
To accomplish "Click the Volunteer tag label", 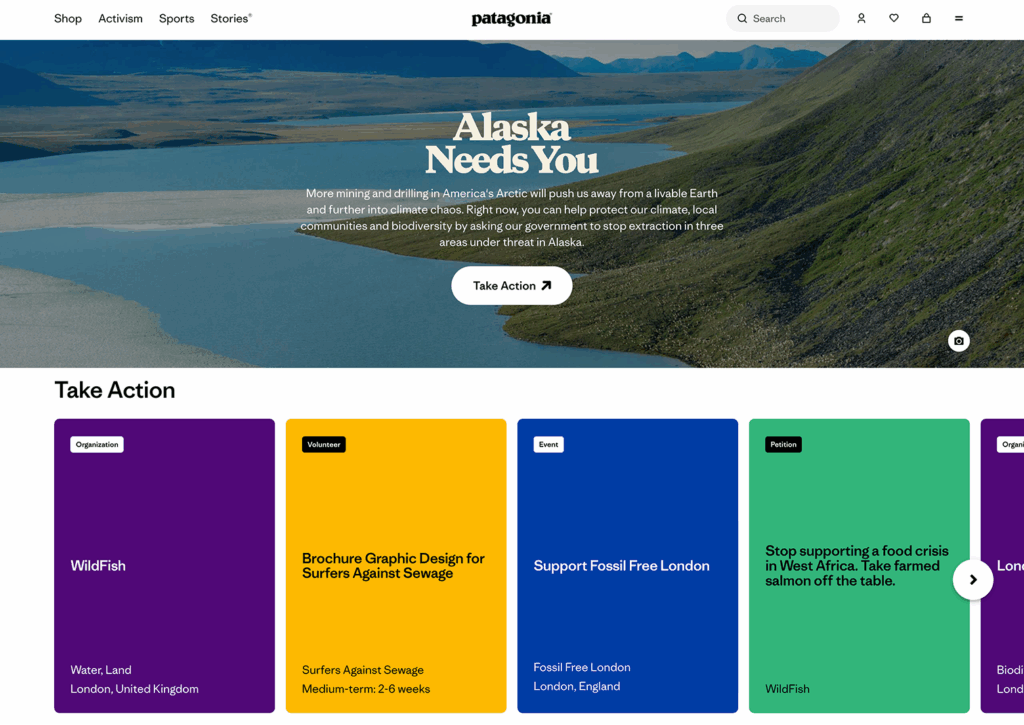I will (x=324, y=444).
